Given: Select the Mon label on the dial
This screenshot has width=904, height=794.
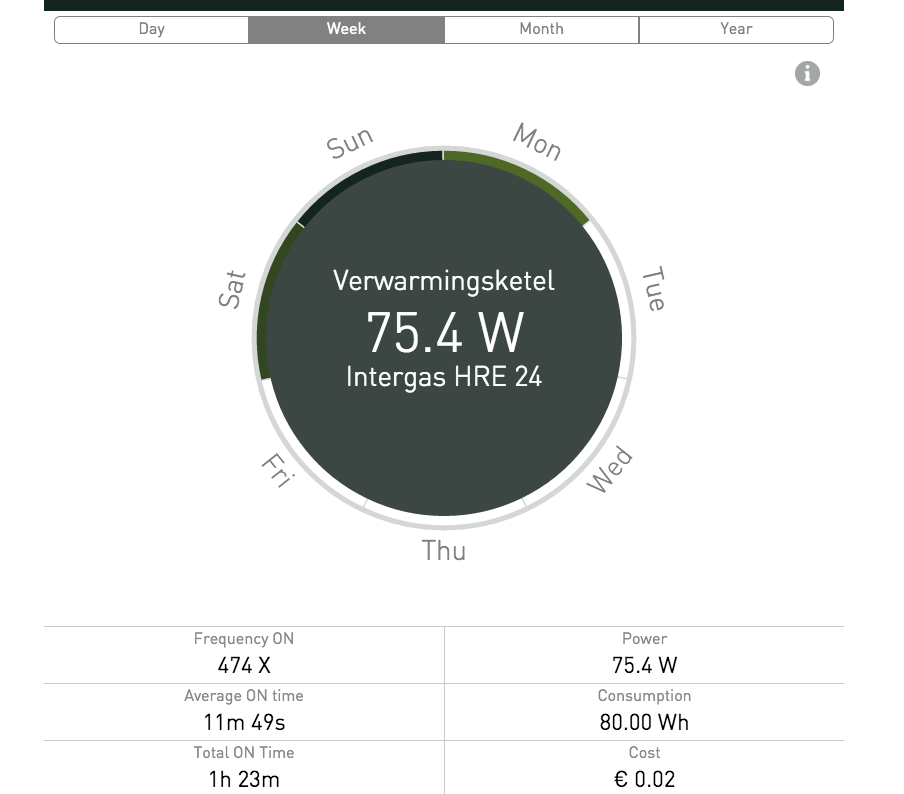Looking at the screenshot, I should pos(537,142).
